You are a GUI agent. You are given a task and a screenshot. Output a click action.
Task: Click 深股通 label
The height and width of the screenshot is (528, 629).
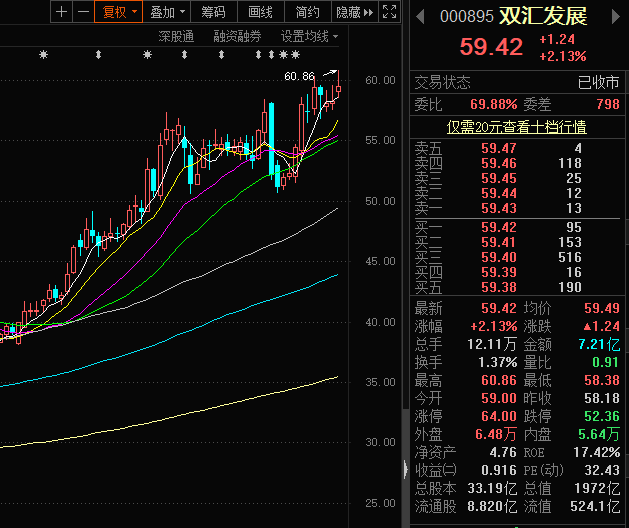click(176, 36)
